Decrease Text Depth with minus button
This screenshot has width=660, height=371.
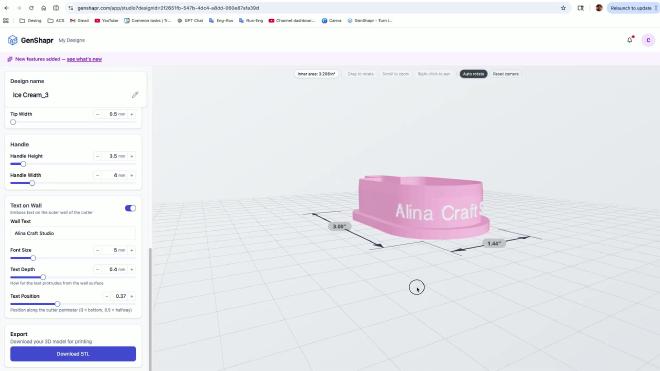pyautogui.click(x=98, y=269)
